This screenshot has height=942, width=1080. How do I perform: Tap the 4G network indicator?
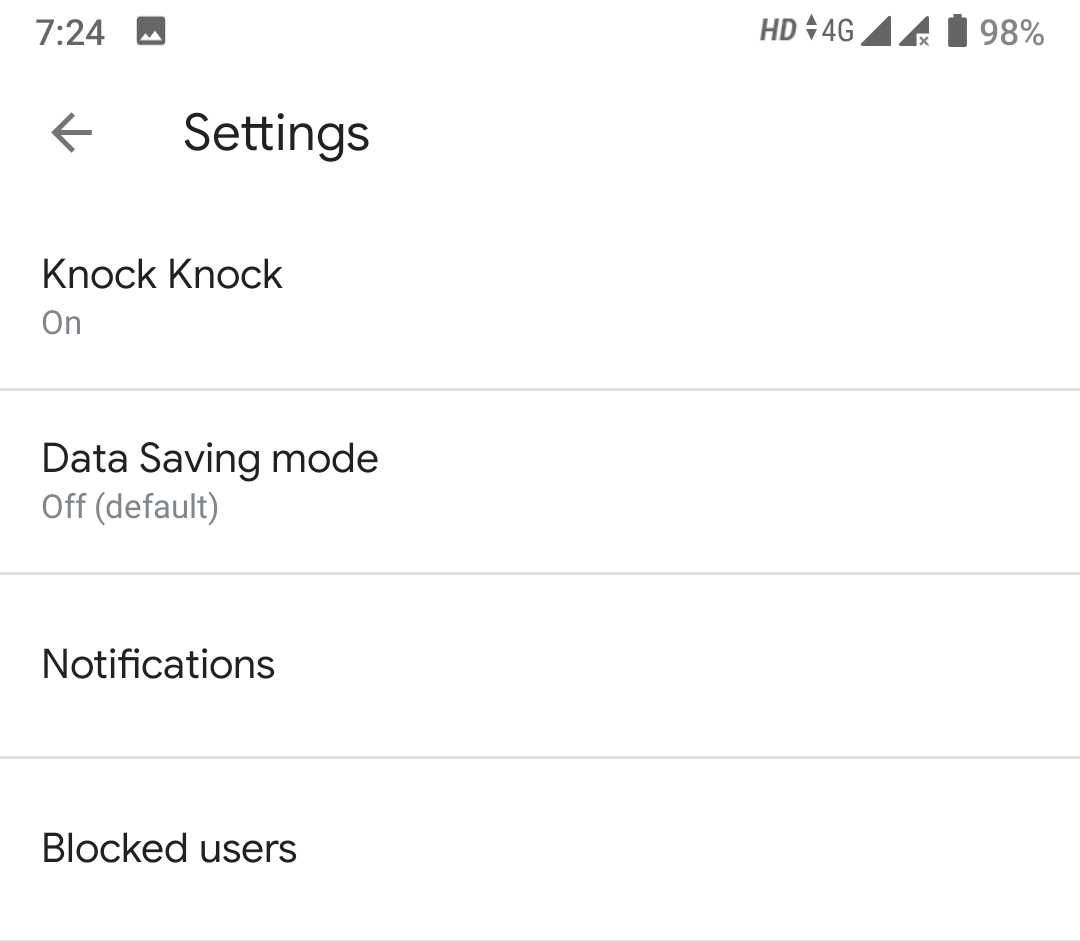coord(838,31)
